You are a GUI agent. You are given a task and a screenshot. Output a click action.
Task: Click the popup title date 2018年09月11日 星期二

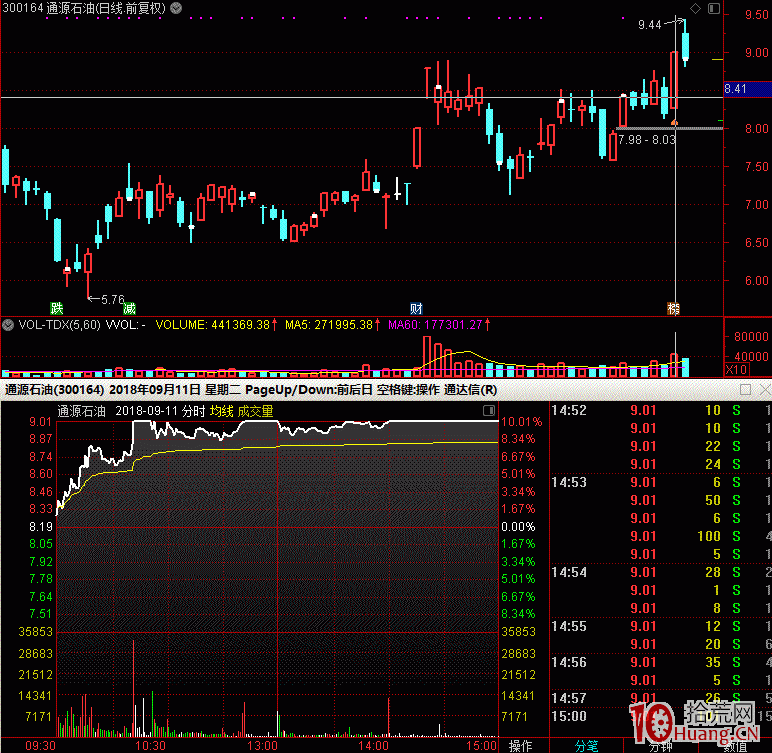pyautogui.click(x=175, y=390)
